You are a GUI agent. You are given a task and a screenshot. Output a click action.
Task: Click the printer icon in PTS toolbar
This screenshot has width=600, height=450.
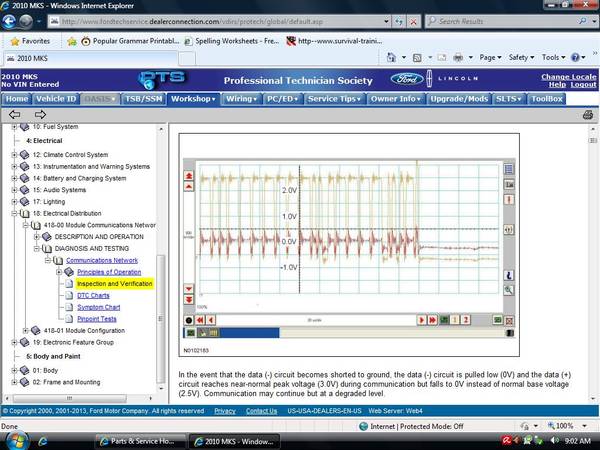point(588,115)
